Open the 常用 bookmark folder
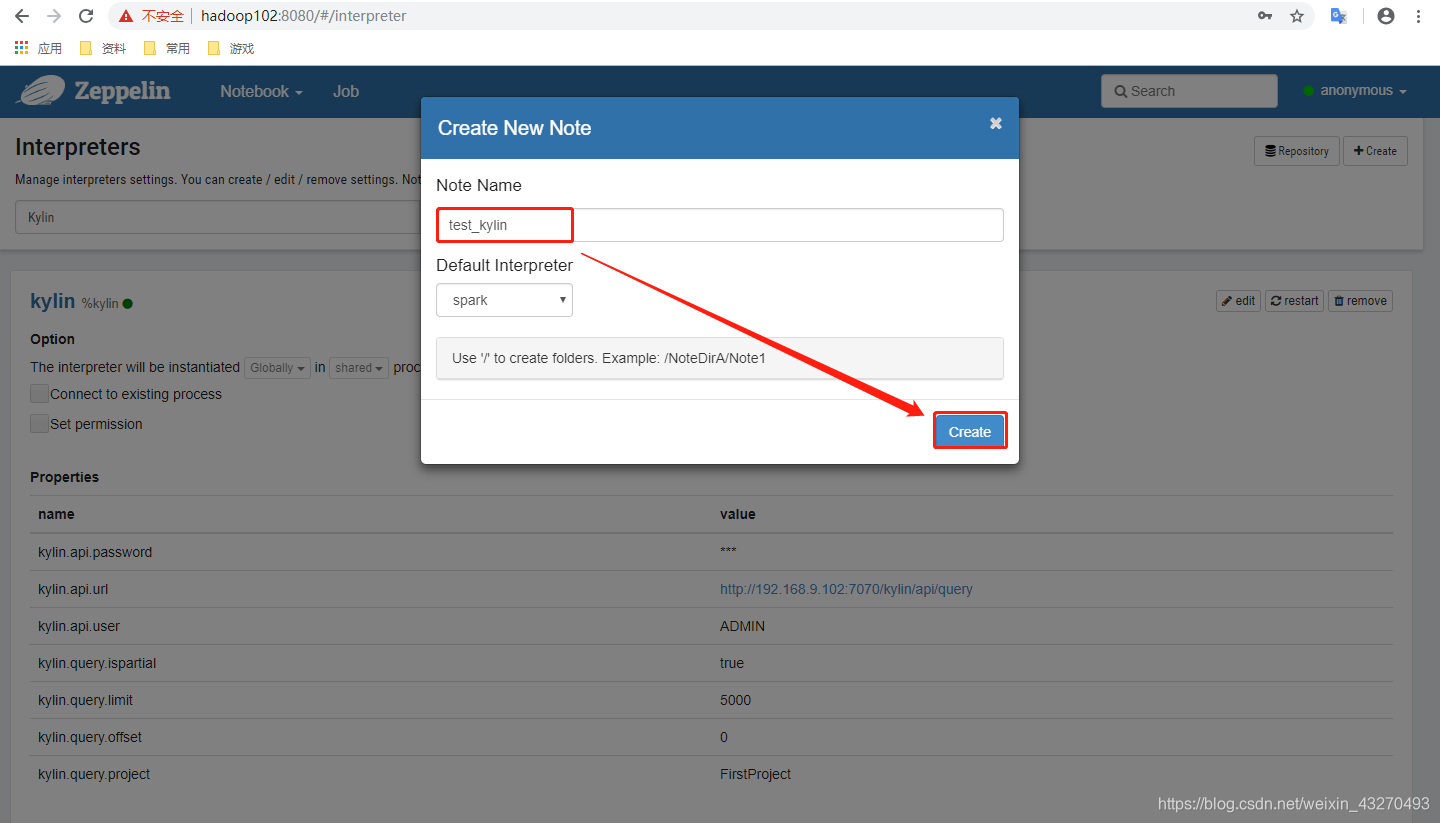This screenshot has width=1440, height=823. 167,48
